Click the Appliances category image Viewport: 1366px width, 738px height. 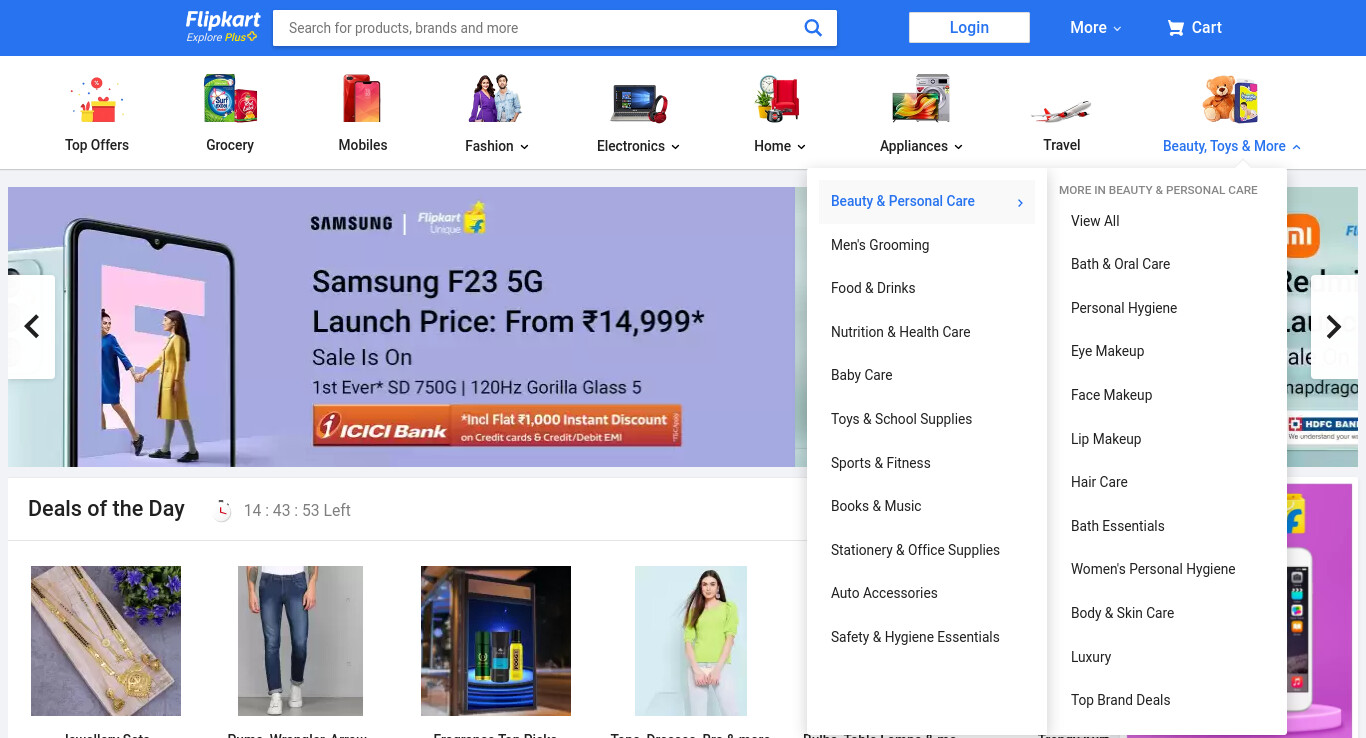tap(921, 99)
